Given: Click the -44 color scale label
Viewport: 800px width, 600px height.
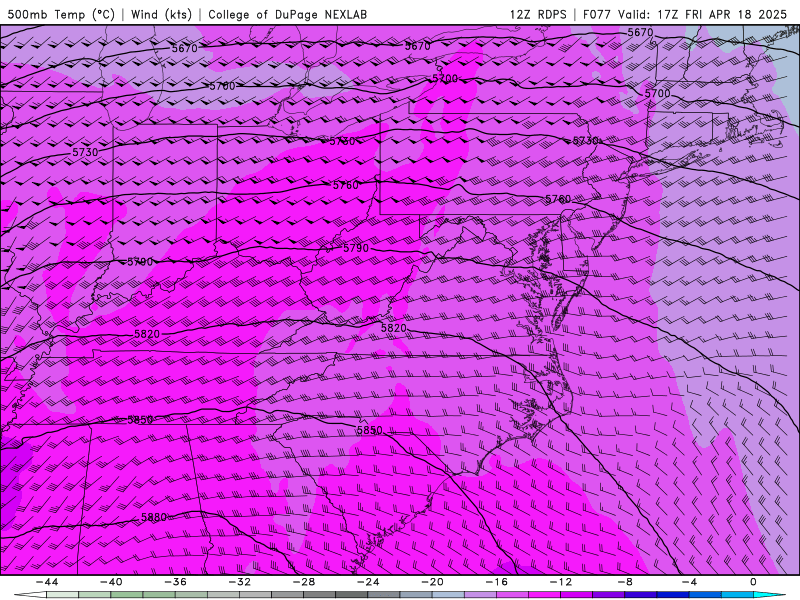Looking at the screenshot, I should tap(47, 582).
